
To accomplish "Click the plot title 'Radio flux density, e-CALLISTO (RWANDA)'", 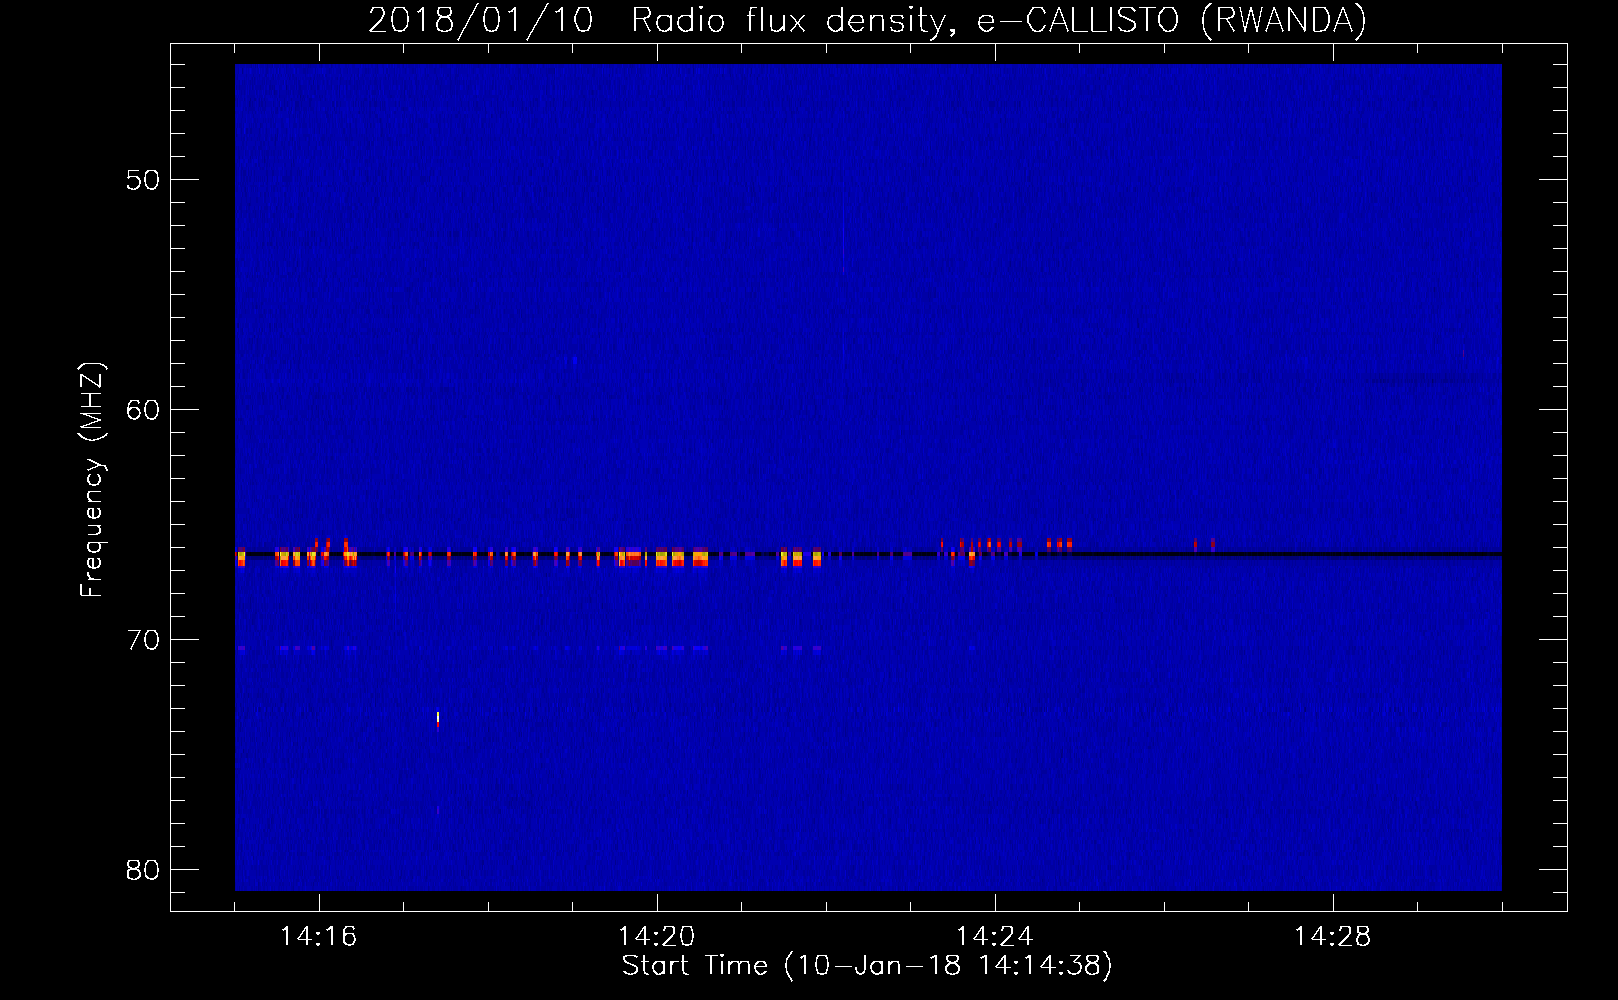I will pos(998,21).
